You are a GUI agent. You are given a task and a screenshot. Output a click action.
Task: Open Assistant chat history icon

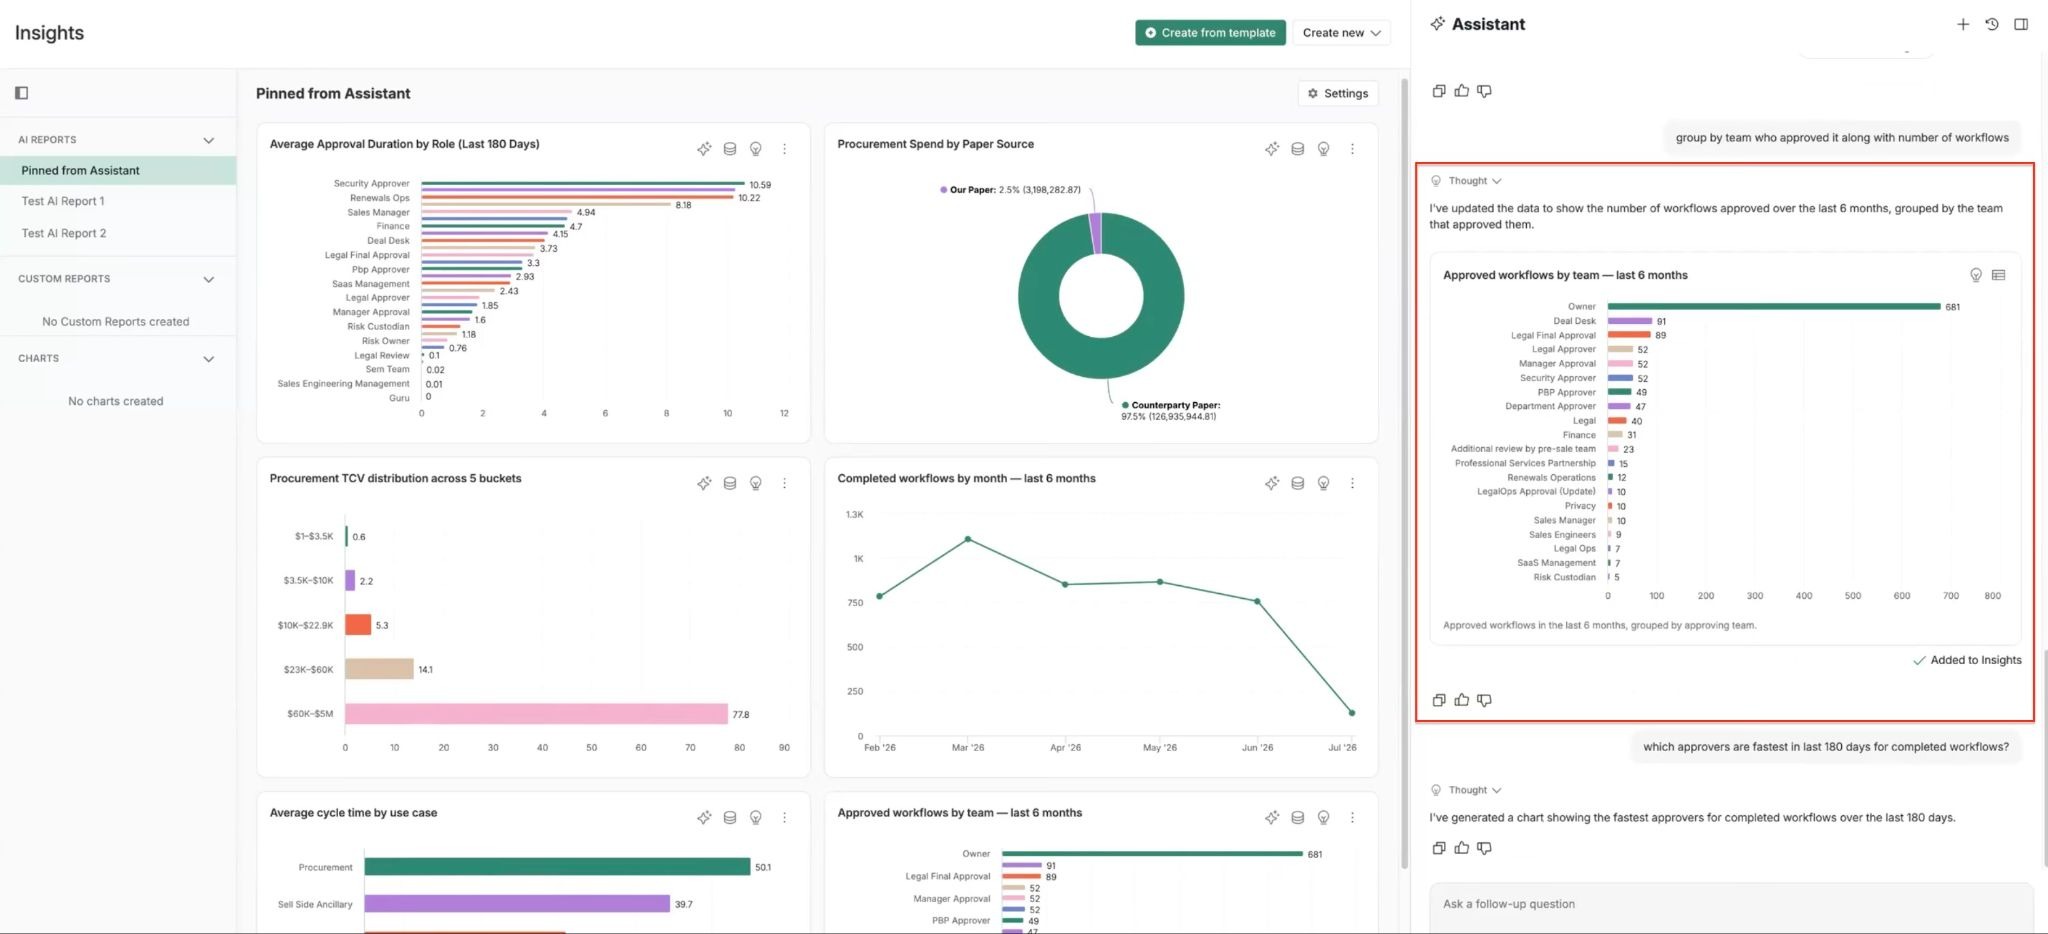1992,24
